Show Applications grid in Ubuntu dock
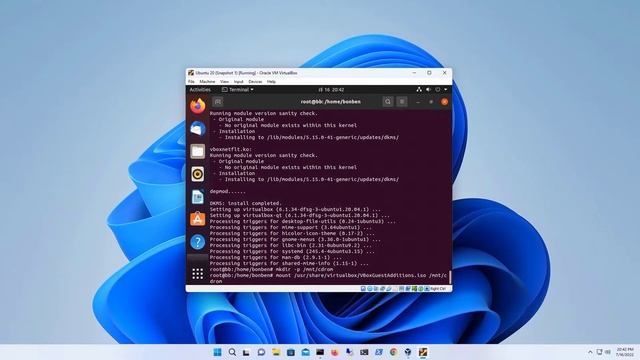 point(198,273)
